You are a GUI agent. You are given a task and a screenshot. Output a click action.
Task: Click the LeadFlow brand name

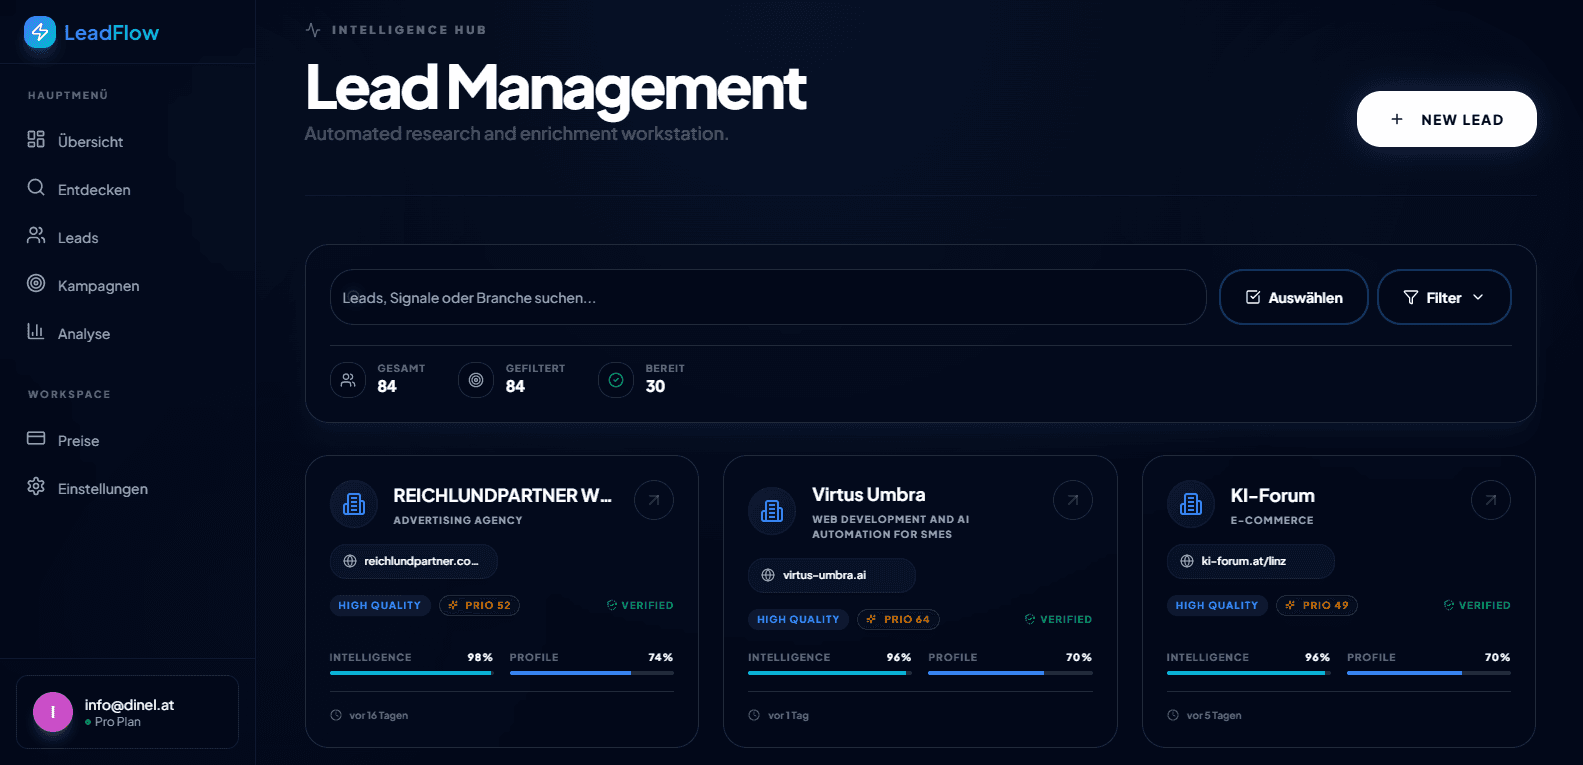tap(111, 33)
